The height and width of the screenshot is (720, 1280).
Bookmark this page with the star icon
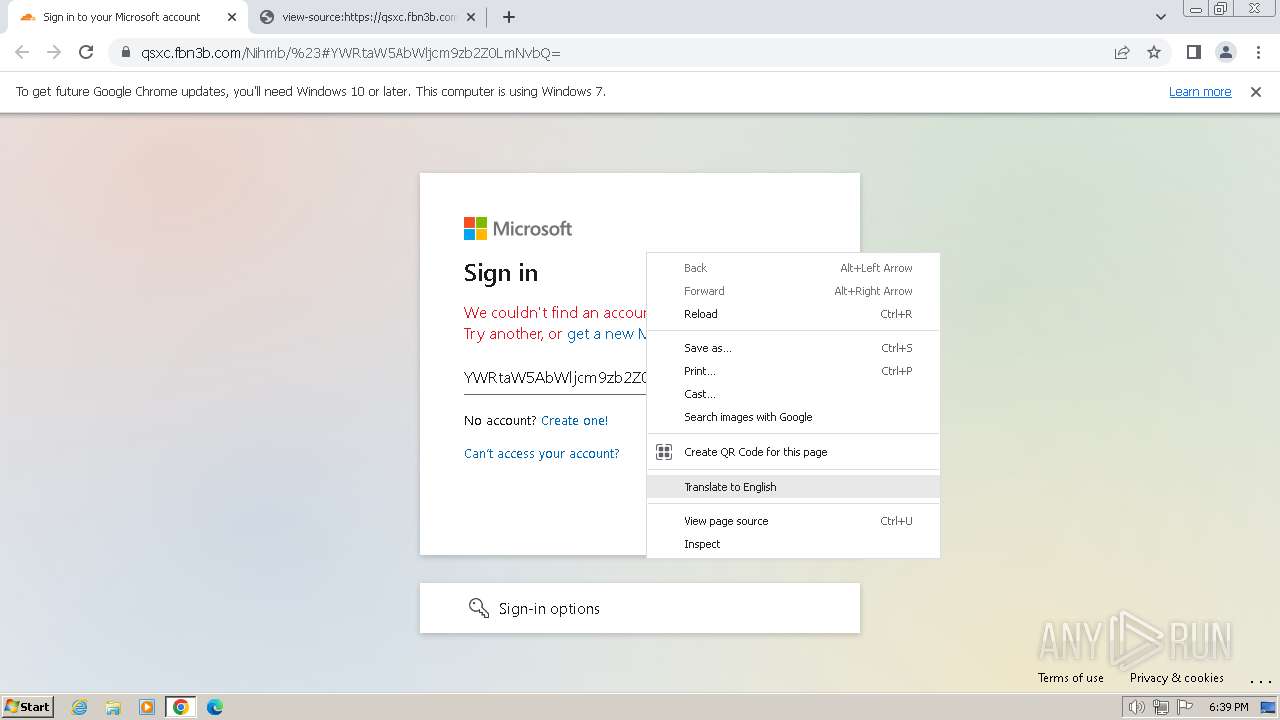1154,53
